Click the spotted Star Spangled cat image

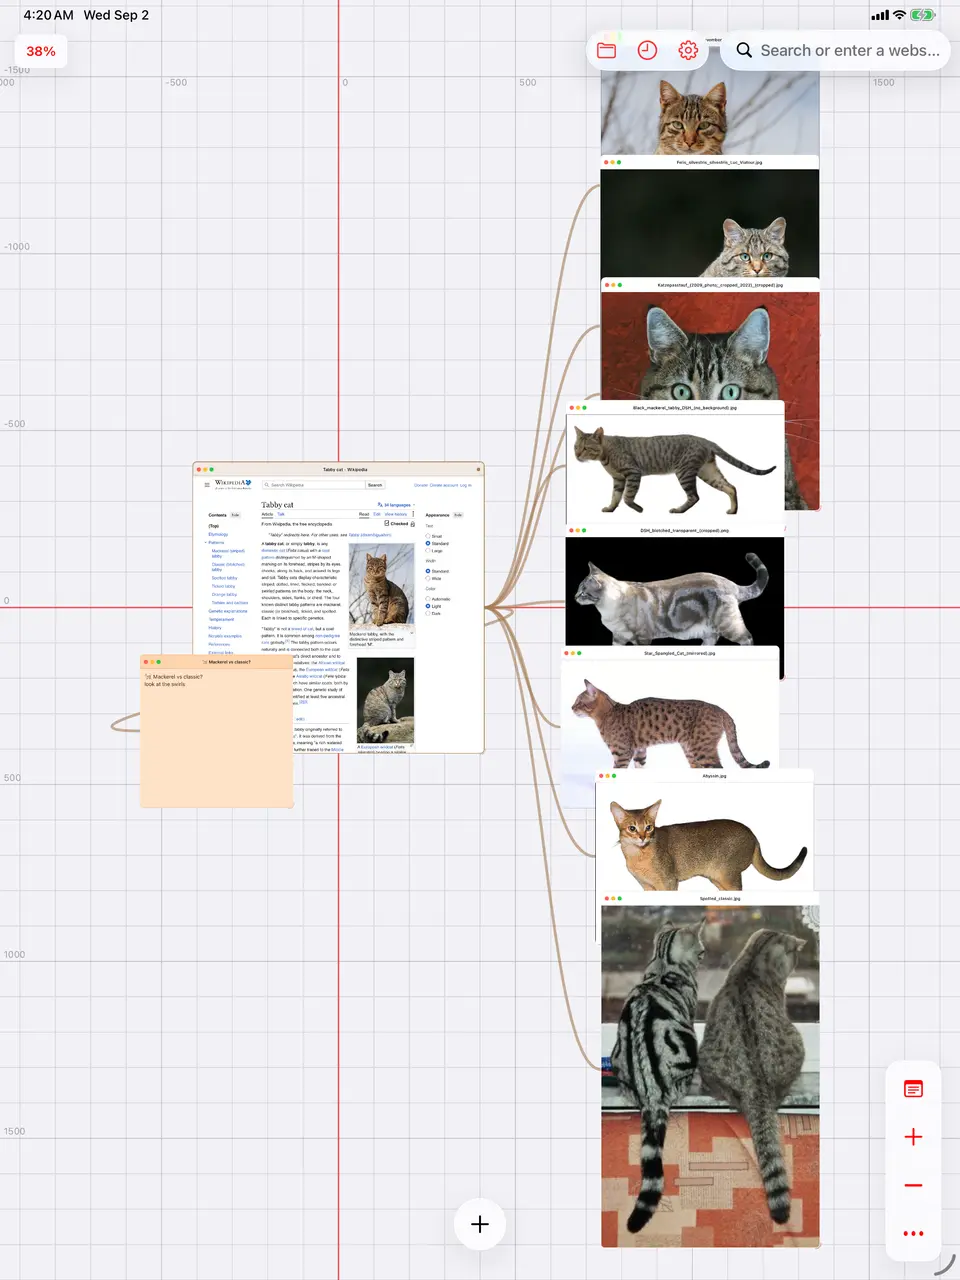click(670, 713)
